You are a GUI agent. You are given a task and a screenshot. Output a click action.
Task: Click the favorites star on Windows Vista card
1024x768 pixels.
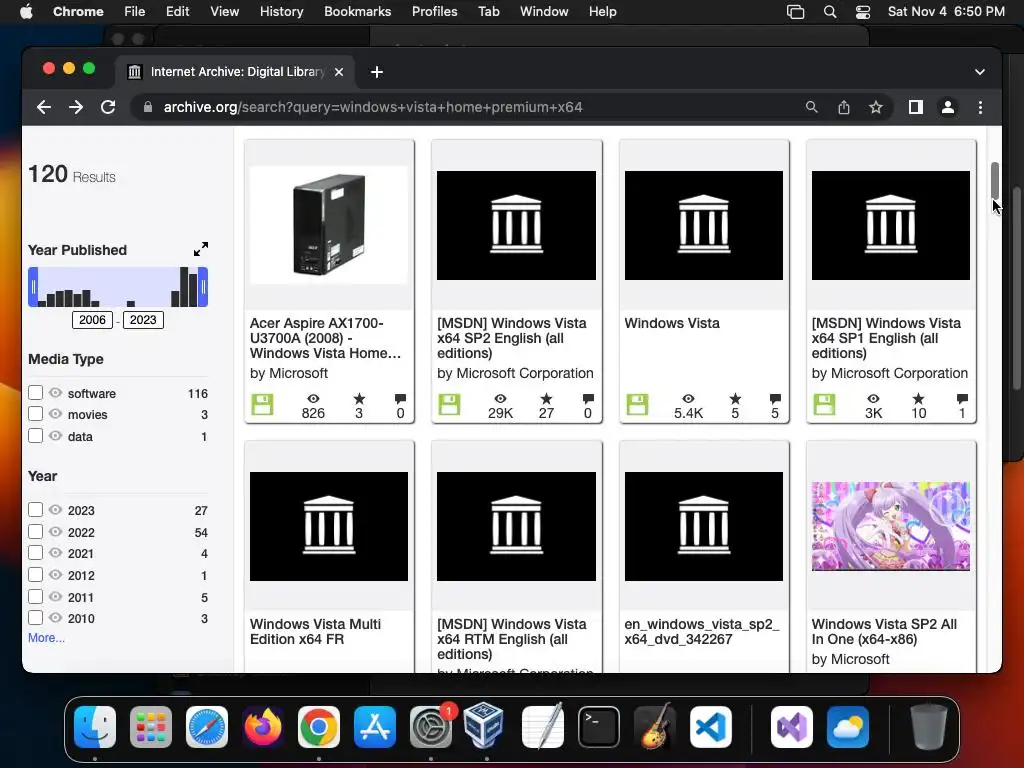point(735,398)
